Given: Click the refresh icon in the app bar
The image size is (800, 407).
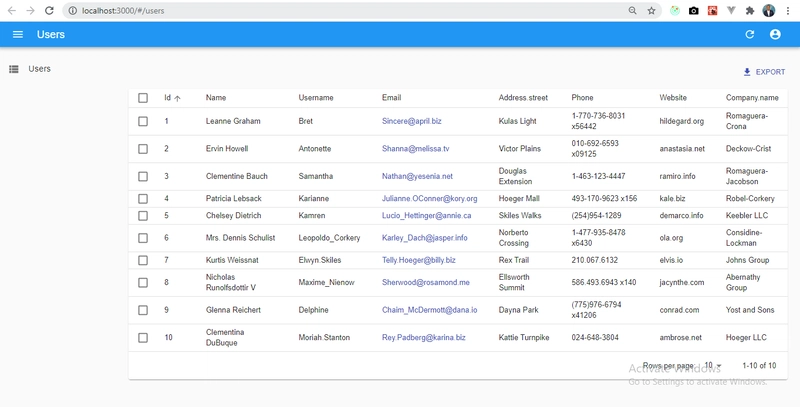Looking at the screenshot, I should point(749,34).
